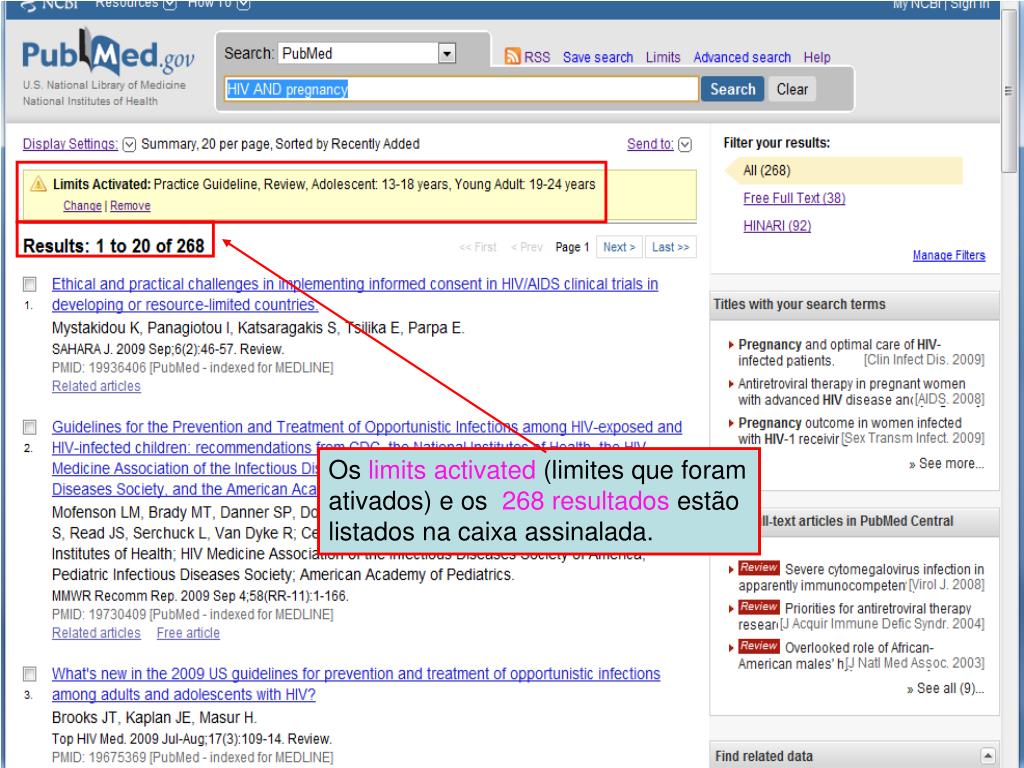The image size is (1024, 768).
Task: Open Manage Filters
Action: pyautogui.click(x=949, y=255)
